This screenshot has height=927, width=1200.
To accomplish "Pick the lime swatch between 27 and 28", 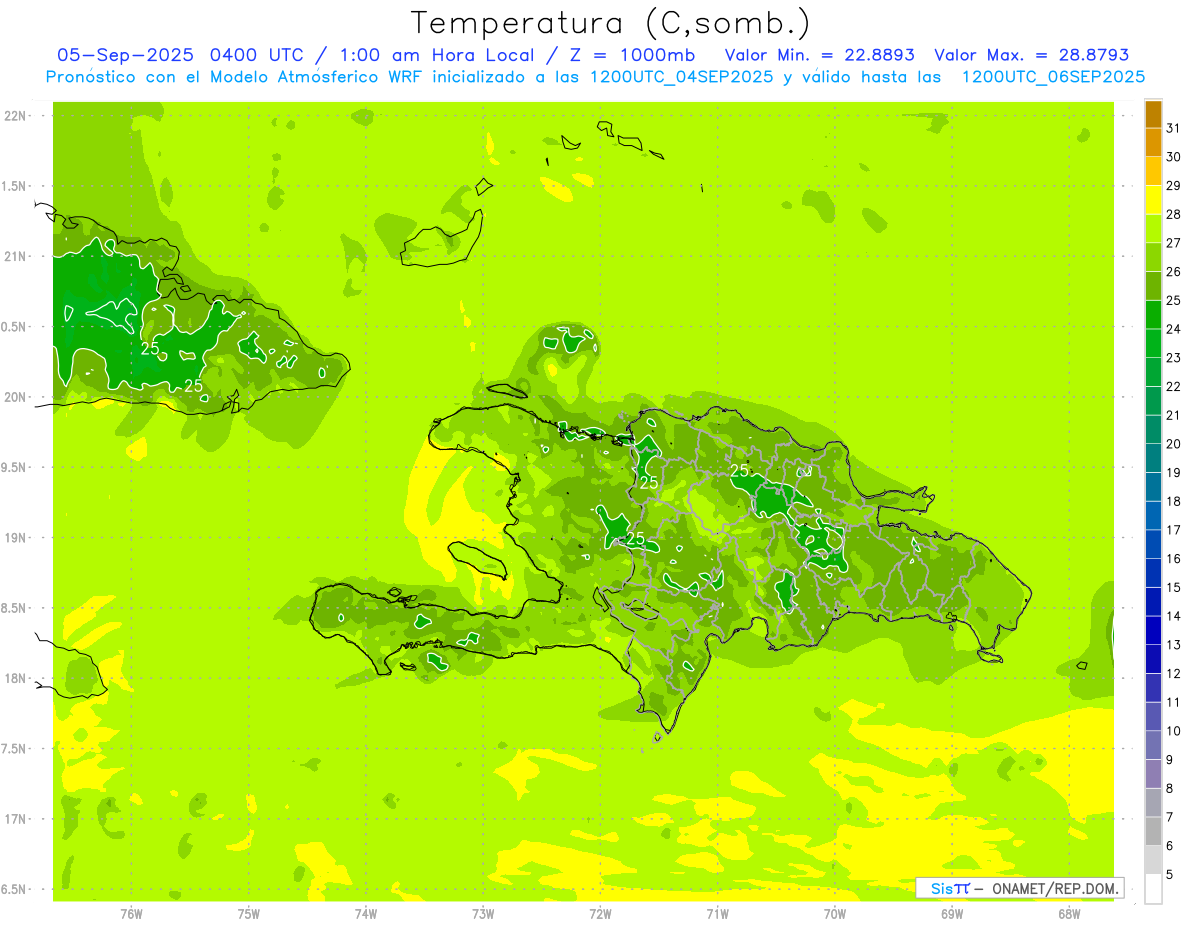I will click(x=1153, y=229).
